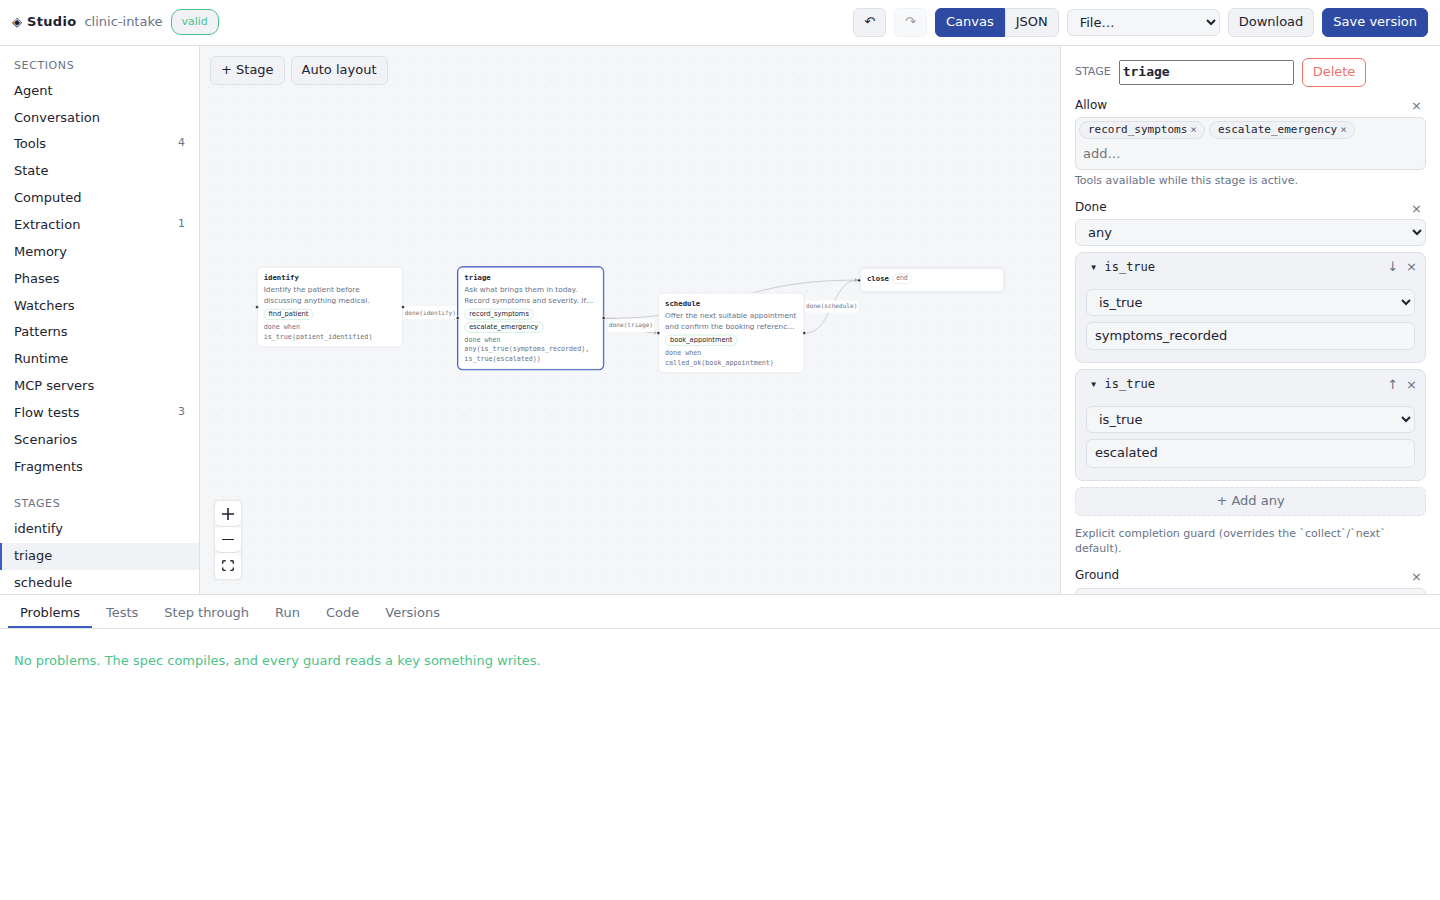This screenshot has width=1440, height=900.
Task: Collapse the second is_true condition card
Action: point(1093,384)
